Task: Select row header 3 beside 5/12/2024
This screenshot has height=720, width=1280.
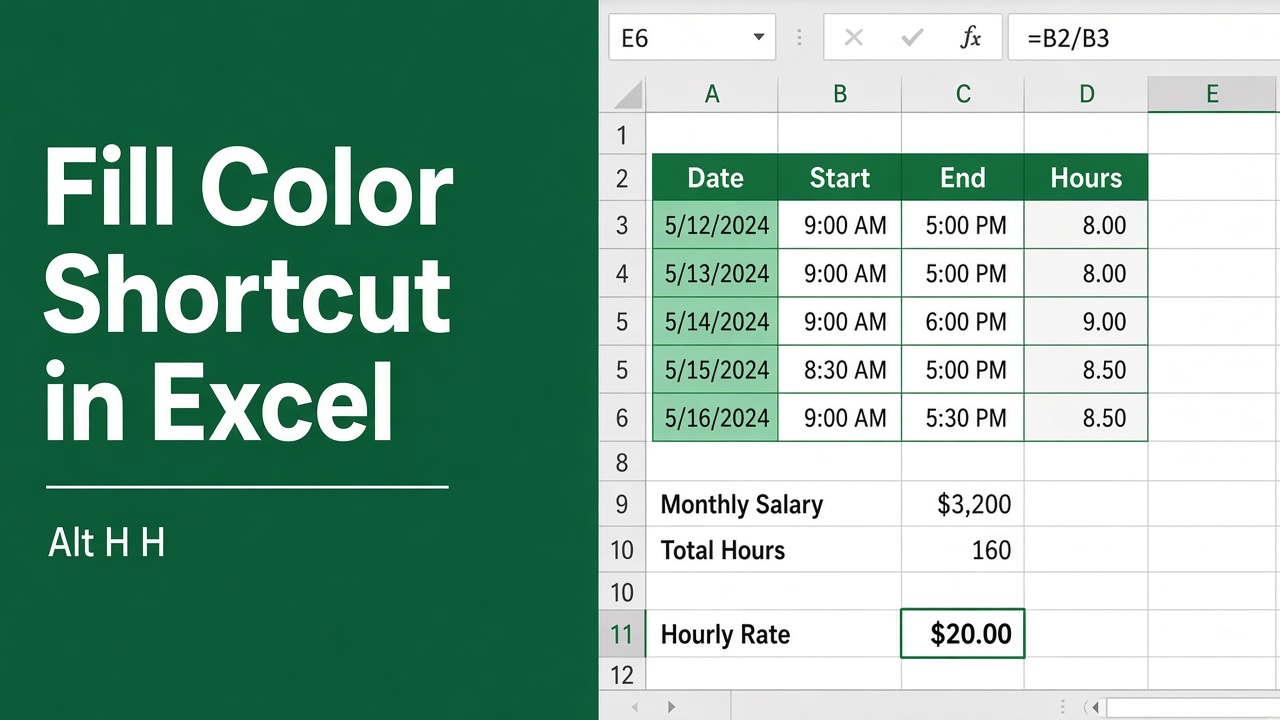Action: [x=622, y=225]
